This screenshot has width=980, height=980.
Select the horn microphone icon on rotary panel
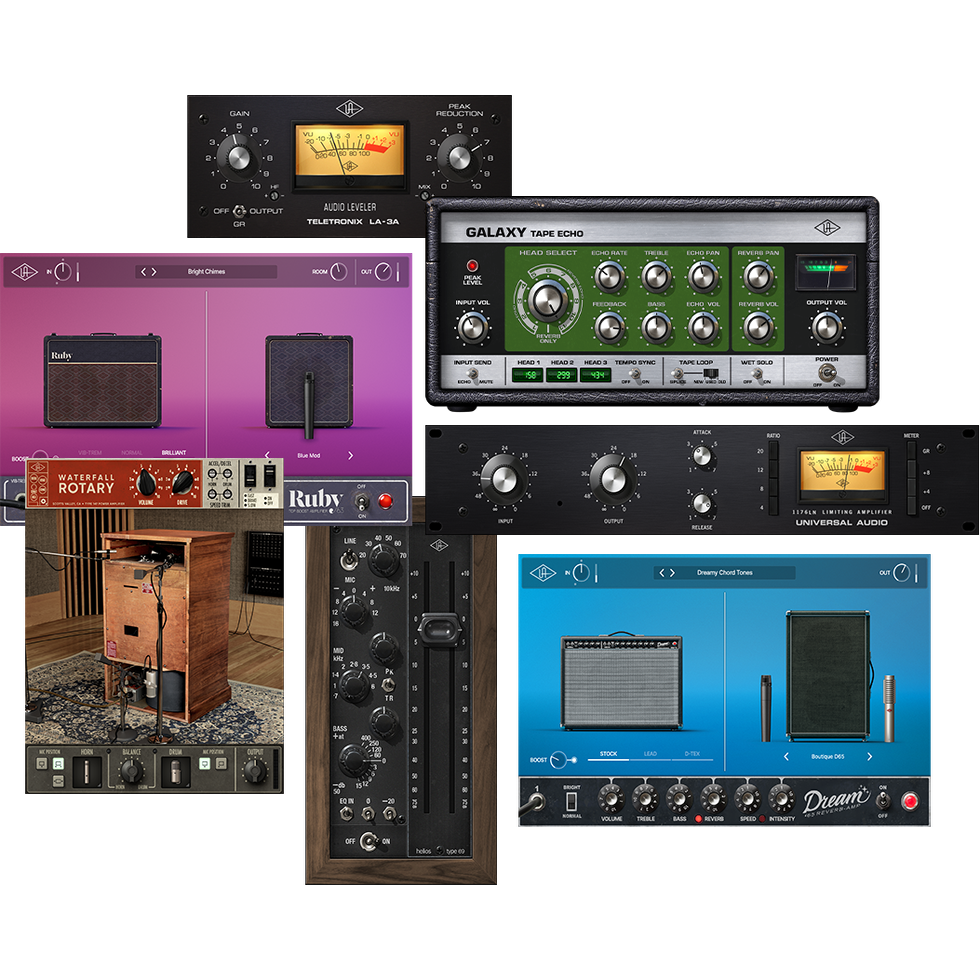point(86,770)
